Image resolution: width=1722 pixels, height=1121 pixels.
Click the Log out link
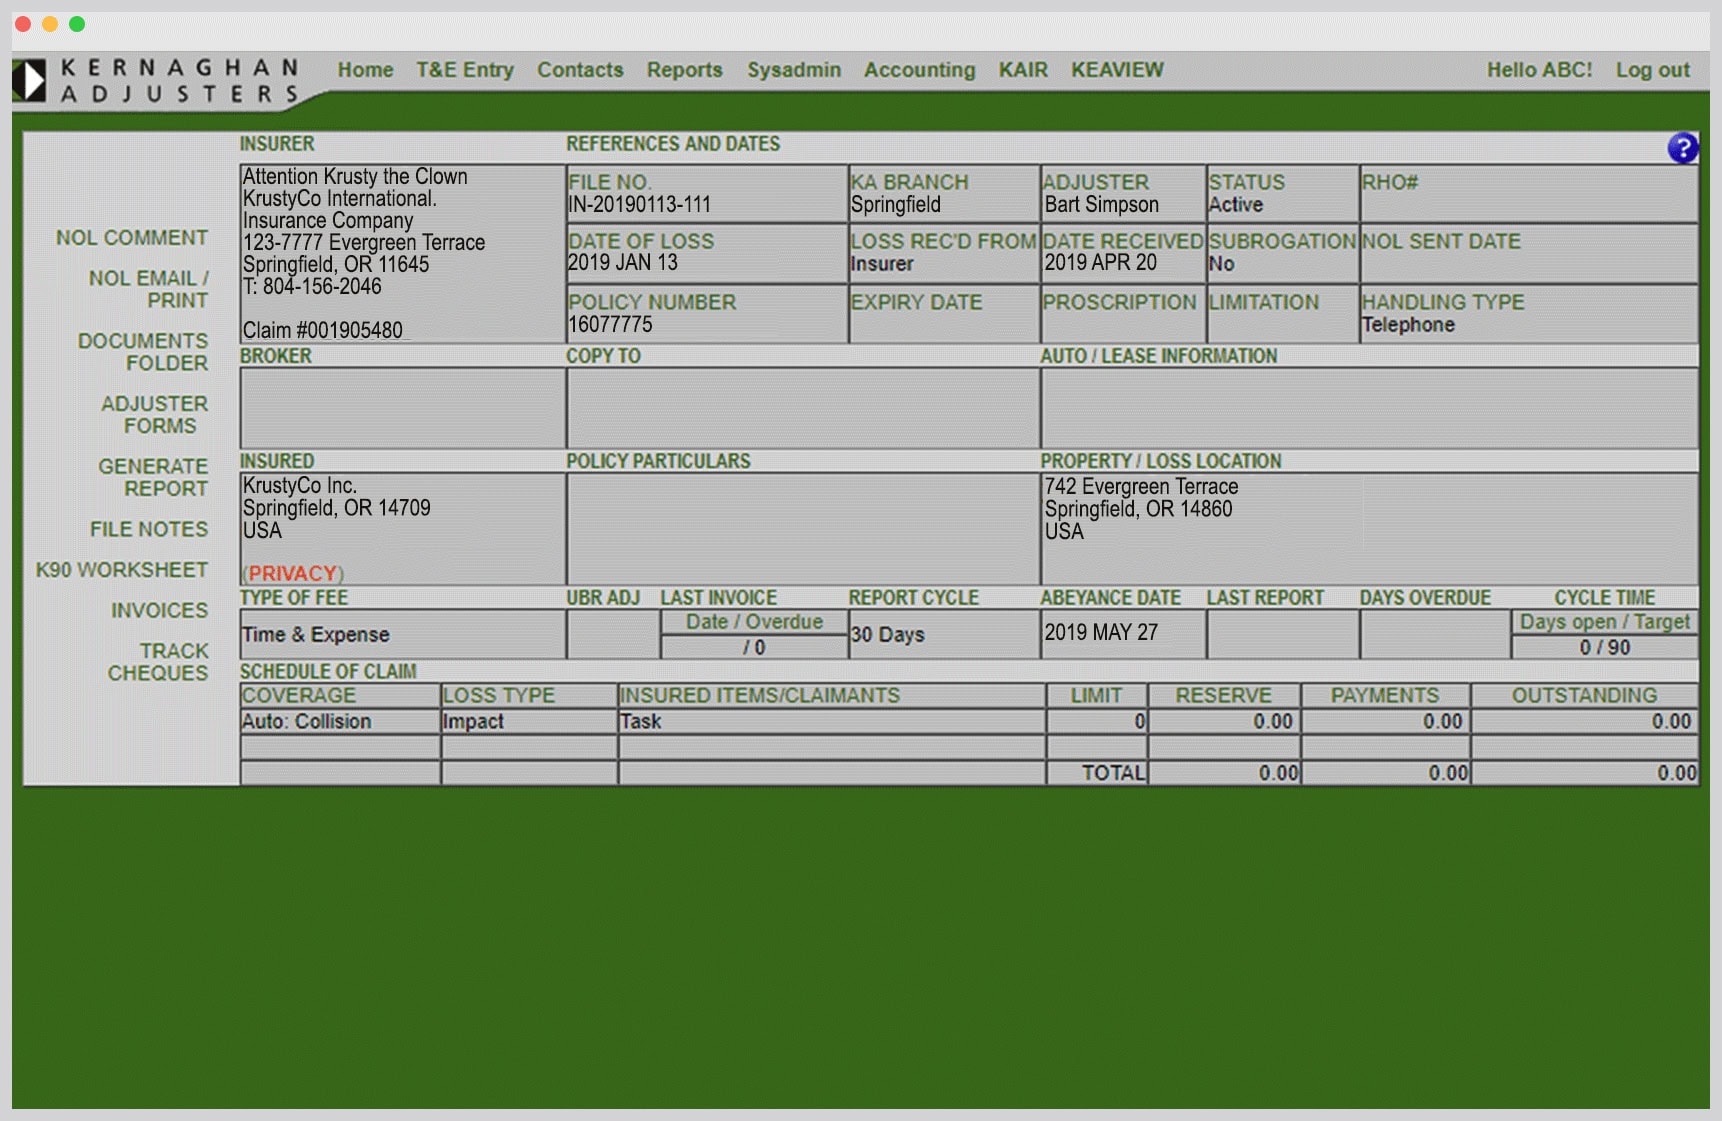click(1652, 70)
